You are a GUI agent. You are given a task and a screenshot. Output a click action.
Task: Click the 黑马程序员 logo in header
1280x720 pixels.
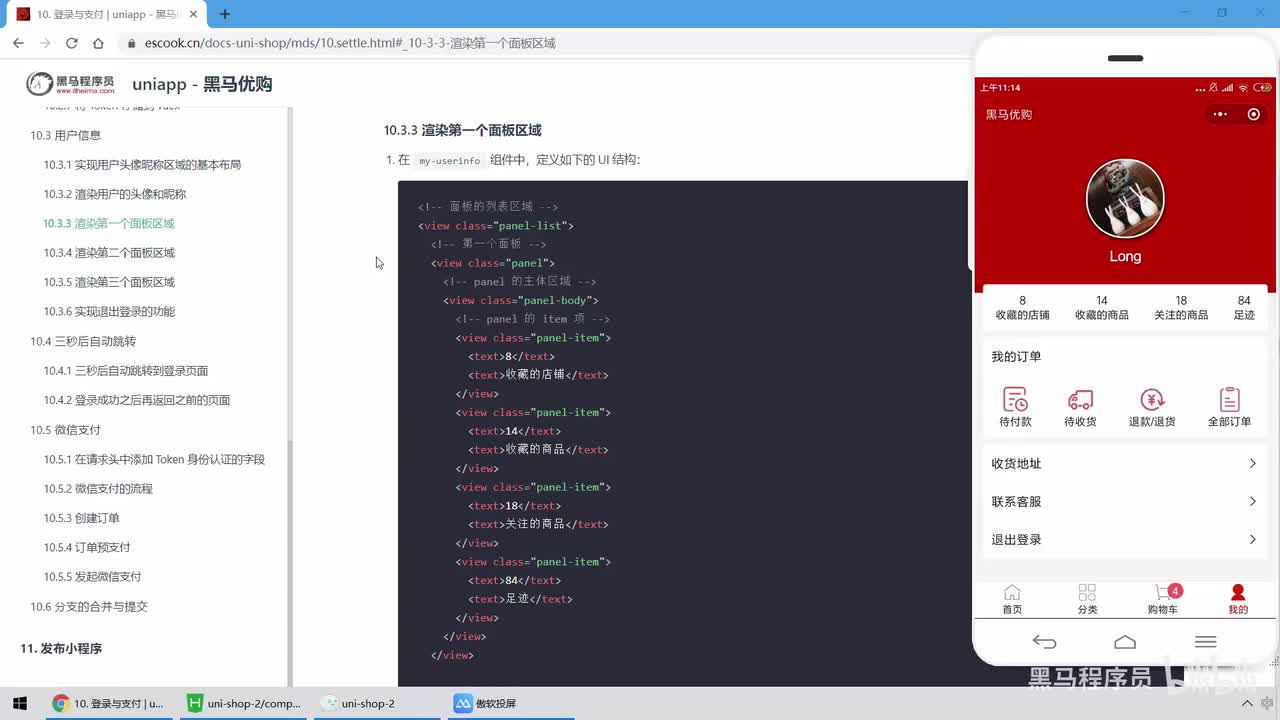tap(70, 84)
